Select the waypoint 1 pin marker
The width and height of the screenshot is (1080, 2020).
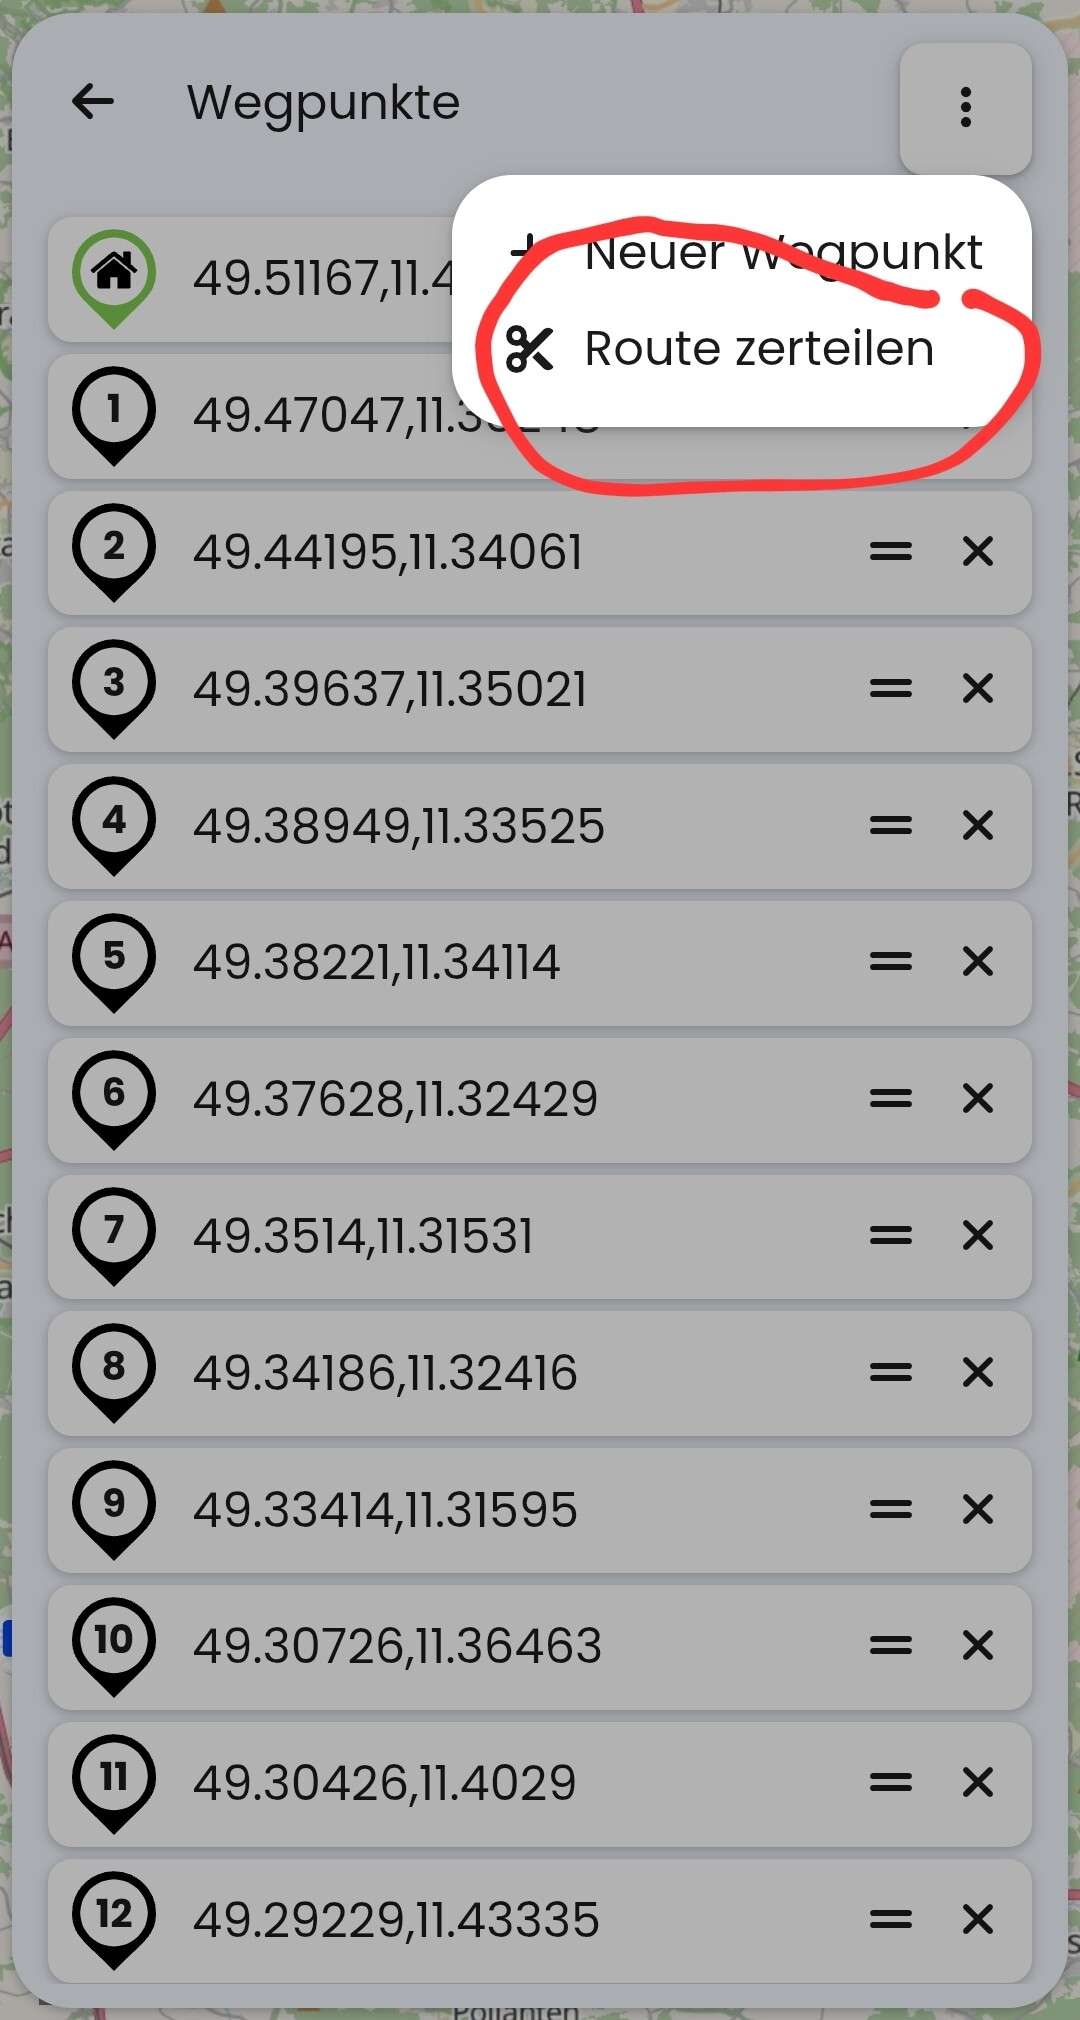pyautogui.click(x=114, y=415)
